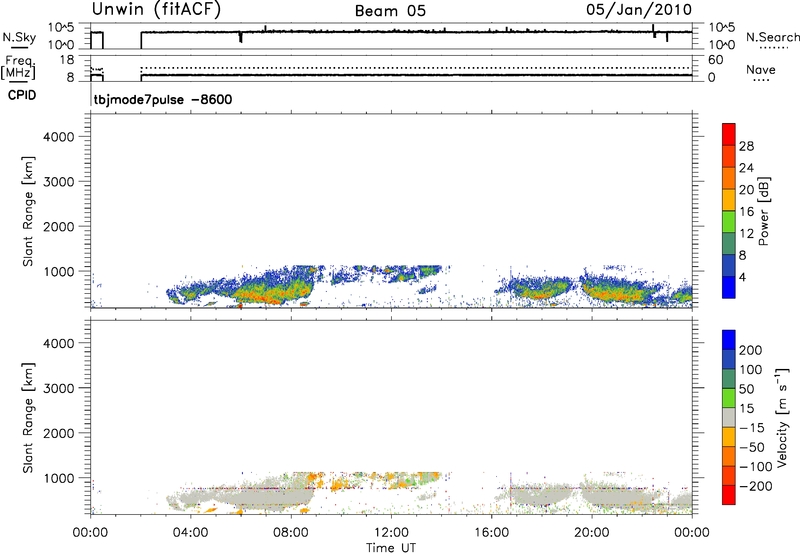Click the "4000" tick of the power panel

59,137
